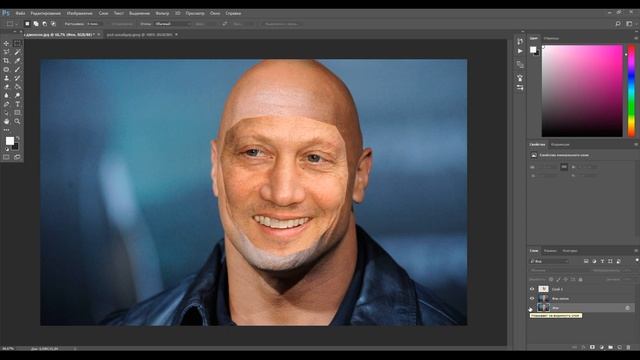Switch to the Каналы tab

click(550, 251)
